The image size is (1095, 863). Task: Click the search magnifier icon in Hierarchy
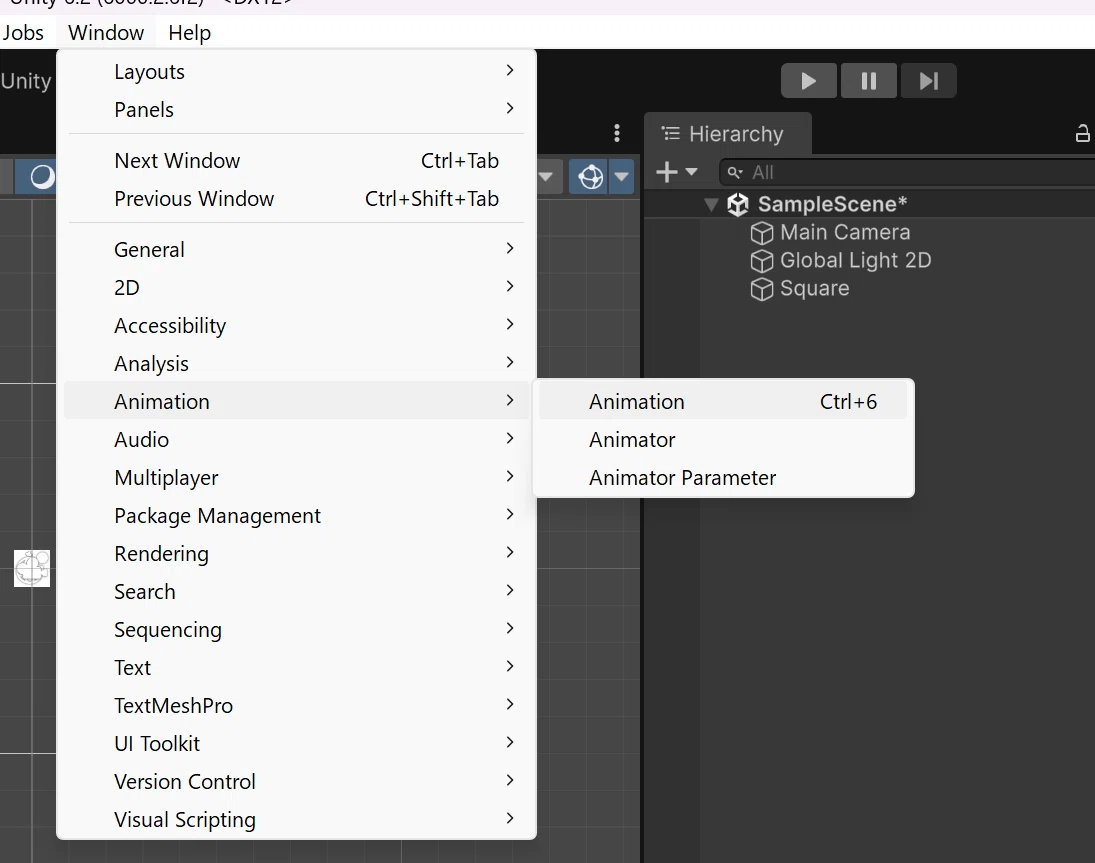pos(735,172)
